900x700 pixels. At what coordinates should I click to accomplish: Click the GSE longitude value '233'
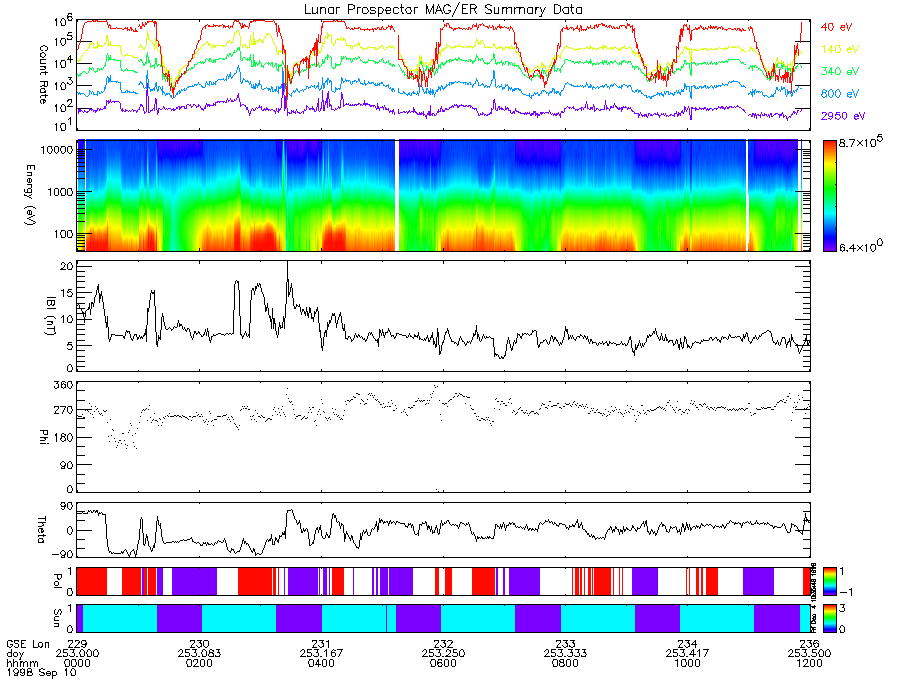565,644
